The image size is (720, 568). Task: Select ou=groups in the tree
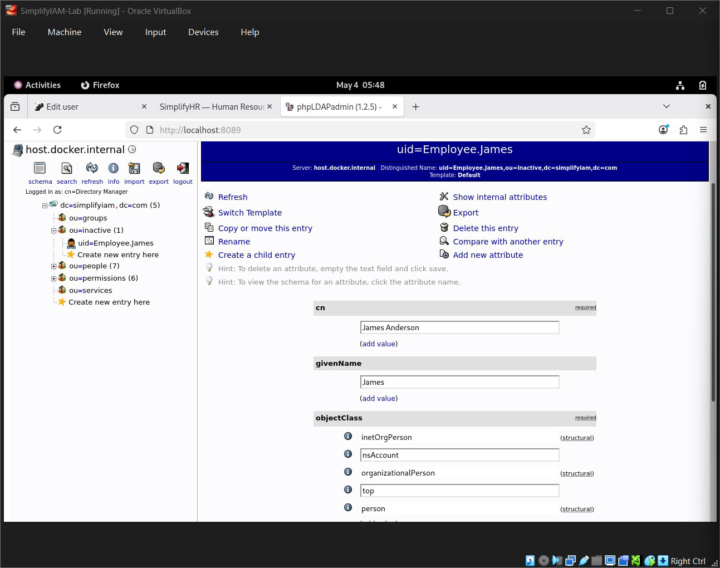coord(88,218)
